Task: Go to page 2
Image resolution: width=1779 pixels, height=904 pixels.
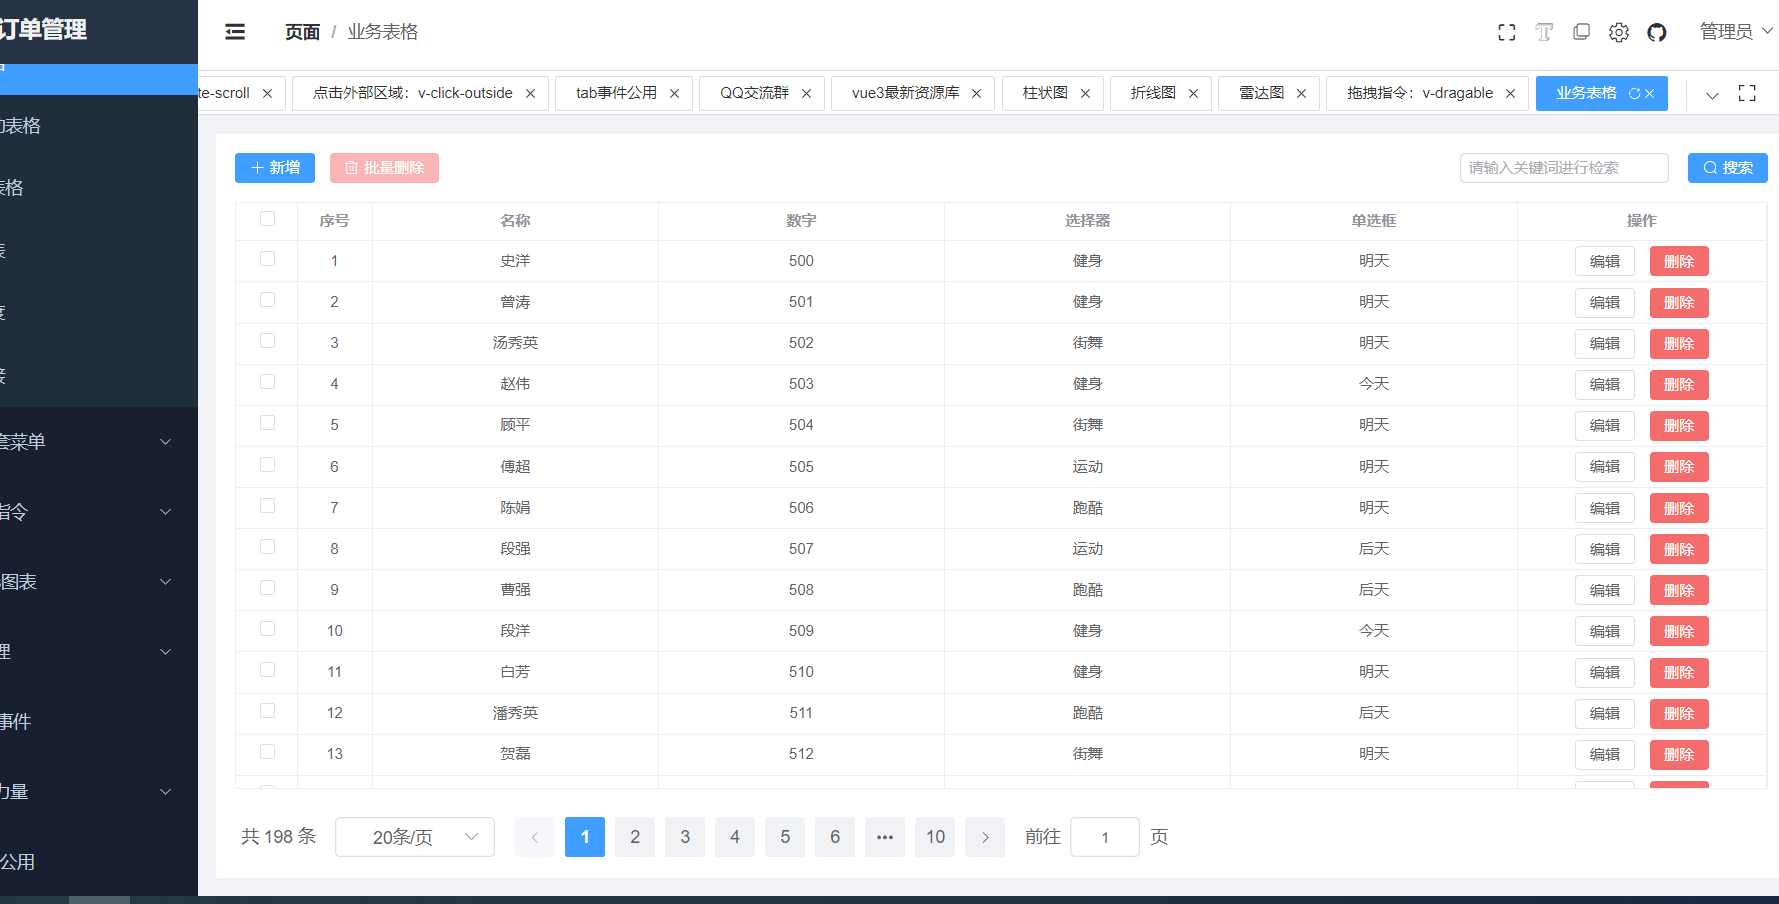Action: click(635, 837)
